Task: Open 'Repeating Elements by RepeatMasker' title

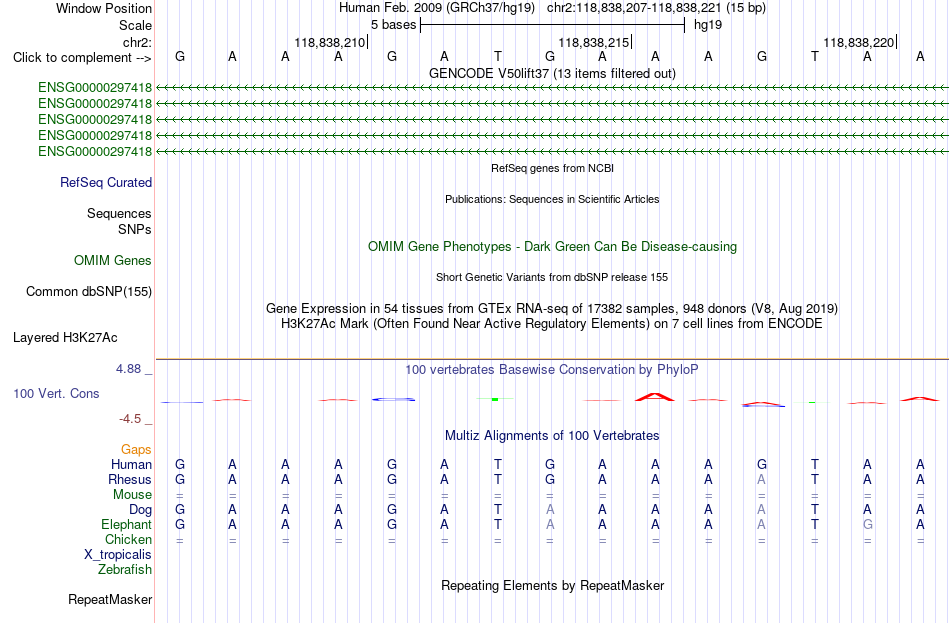Action: 552,585
